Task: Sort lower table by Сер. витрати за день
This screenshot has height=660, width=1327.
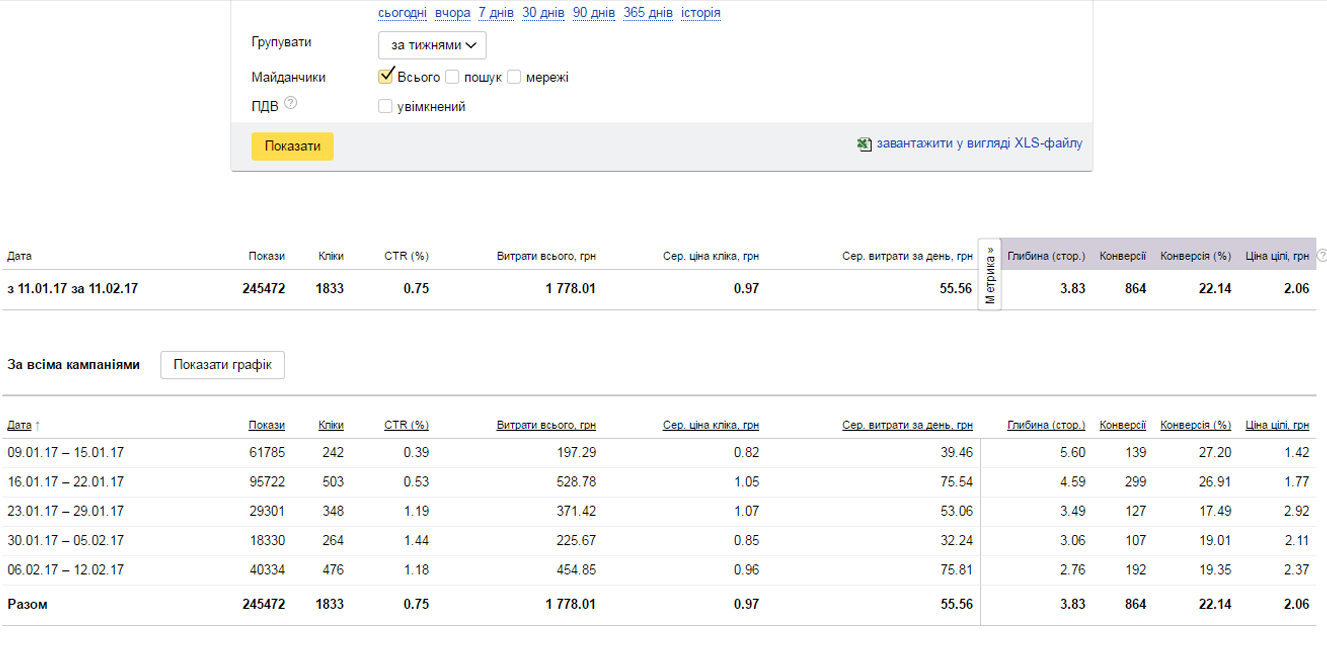Action: click(907, 425)
